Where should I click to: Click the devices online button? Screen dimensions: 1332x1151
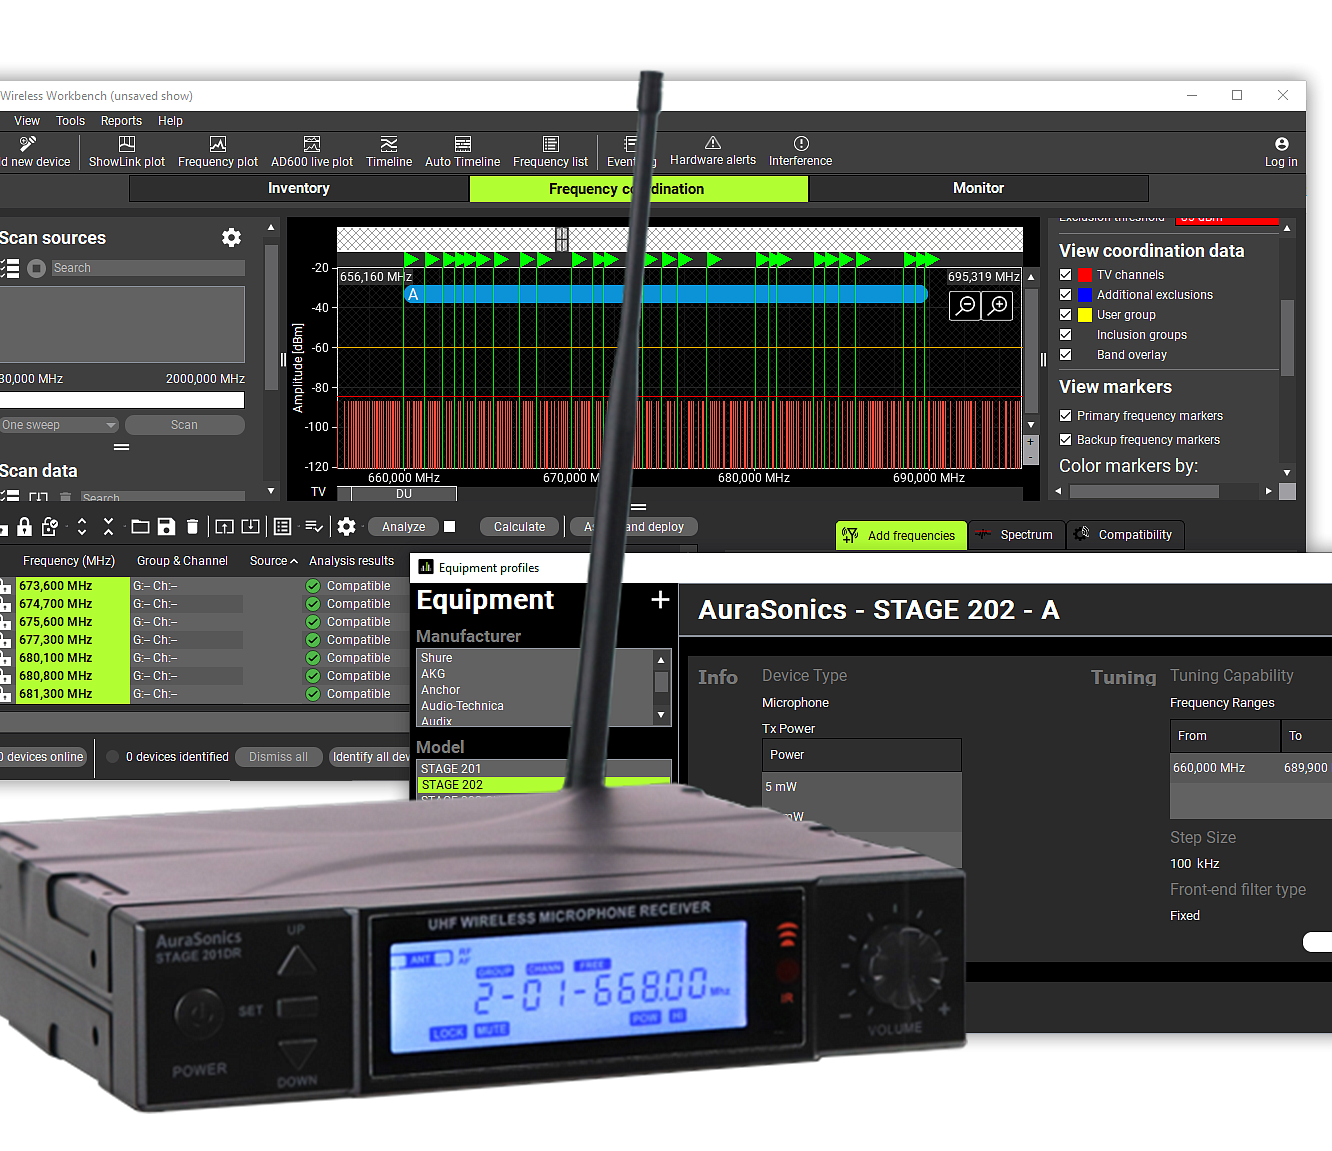(44, 757)
